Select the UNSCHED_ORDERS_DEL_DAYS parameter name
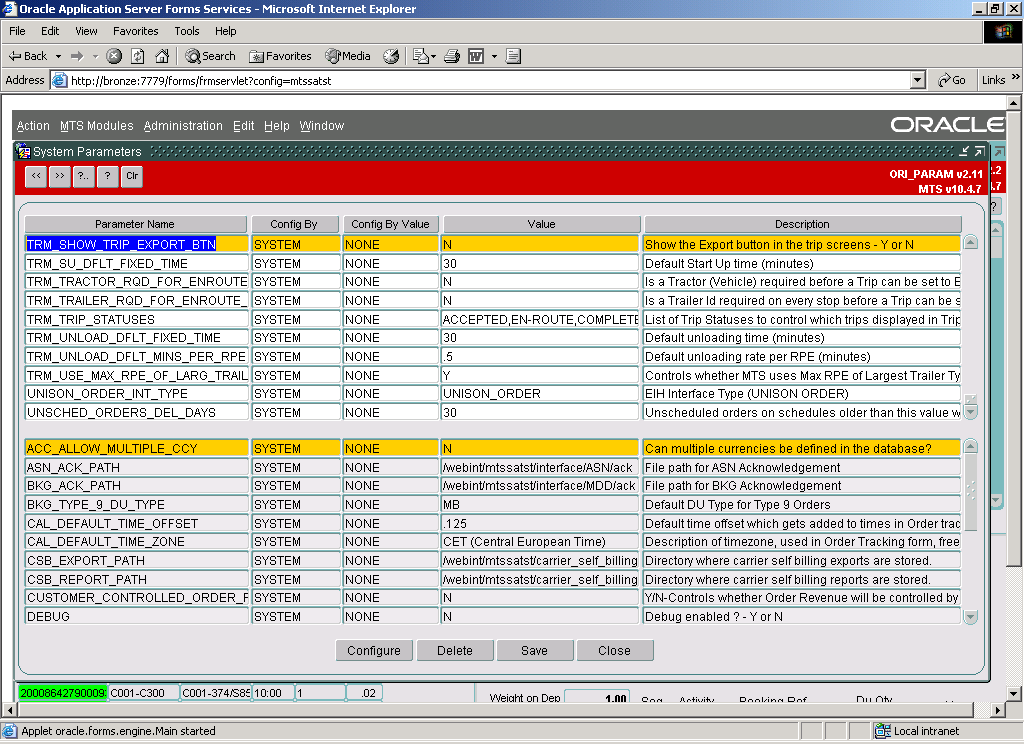The height and width of the screenshot is (744, 1024). pos(136,413)
